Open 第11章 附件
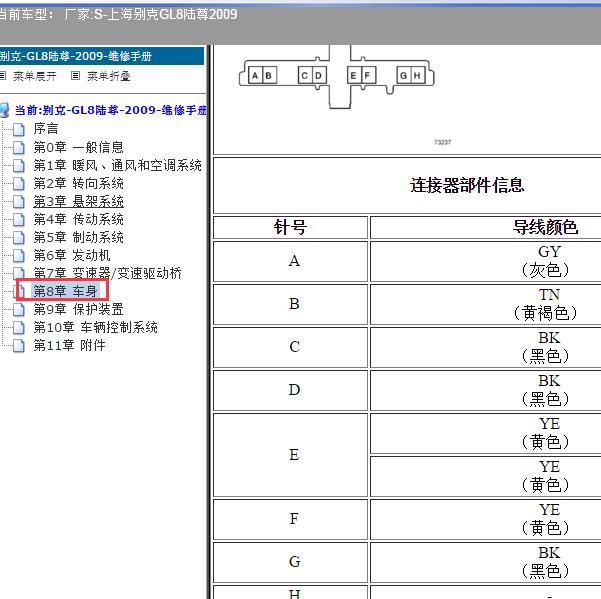This screenshot has height=599, width=601. (69, 346)
